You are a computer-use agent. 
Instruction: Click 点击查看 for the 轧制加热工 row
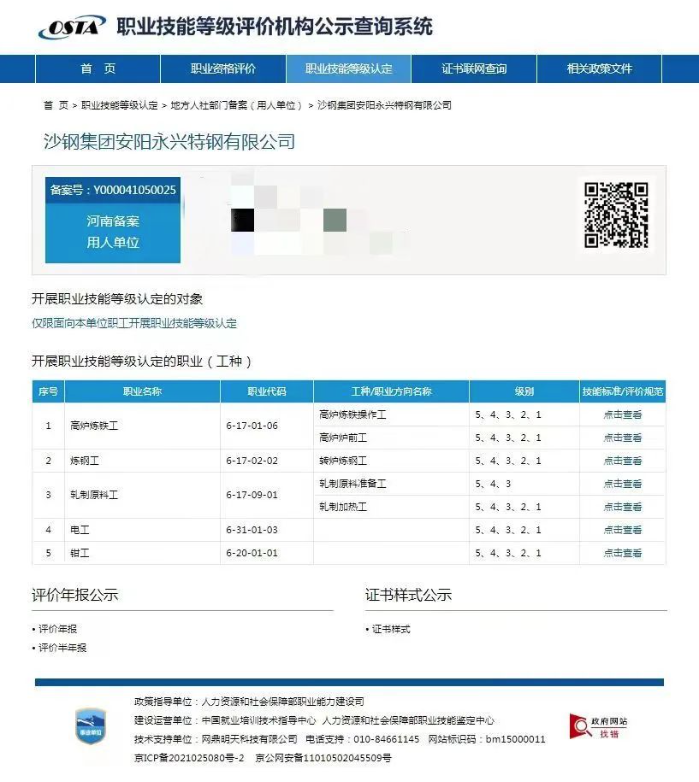click(x=622, y=507)
